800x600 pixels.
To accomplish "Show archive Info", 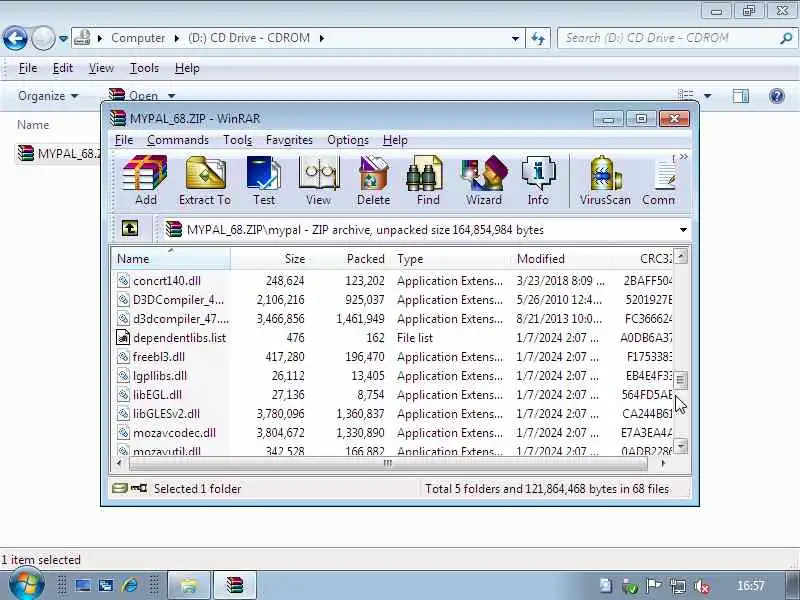I will (x=538, y=181).
